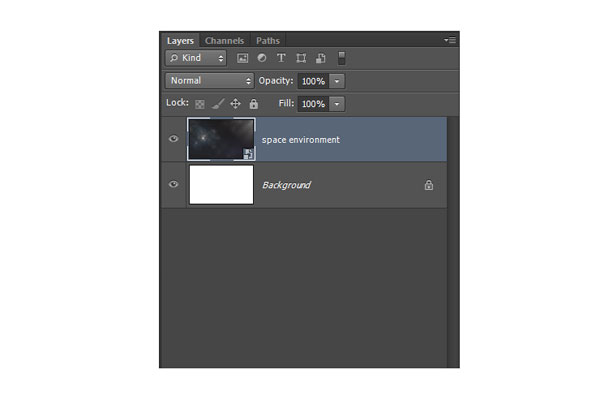
Task: Filter for smart objects icon
Action: 321,58
